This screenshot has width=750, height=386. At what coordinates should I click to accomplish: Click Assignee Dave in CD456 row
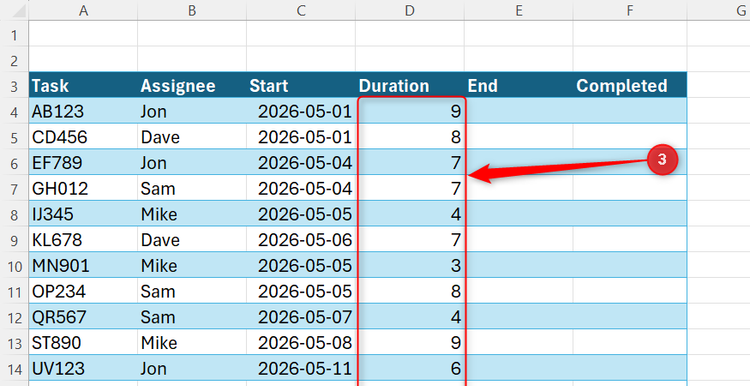click(192, 137)
